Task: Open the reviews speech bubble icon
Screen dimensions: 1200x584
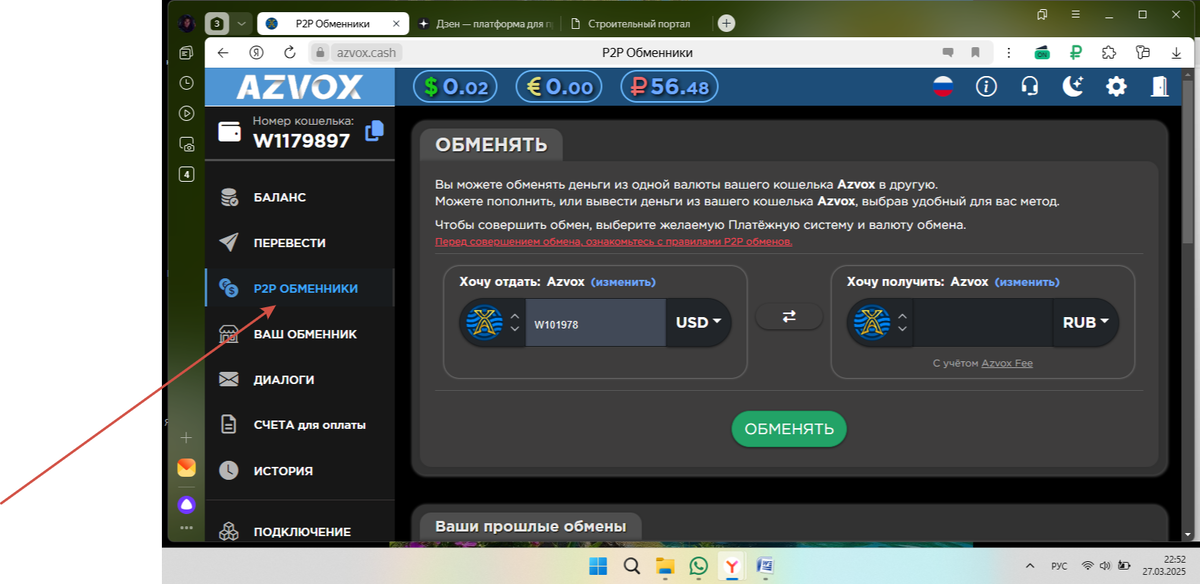Action: pos(948,52)
